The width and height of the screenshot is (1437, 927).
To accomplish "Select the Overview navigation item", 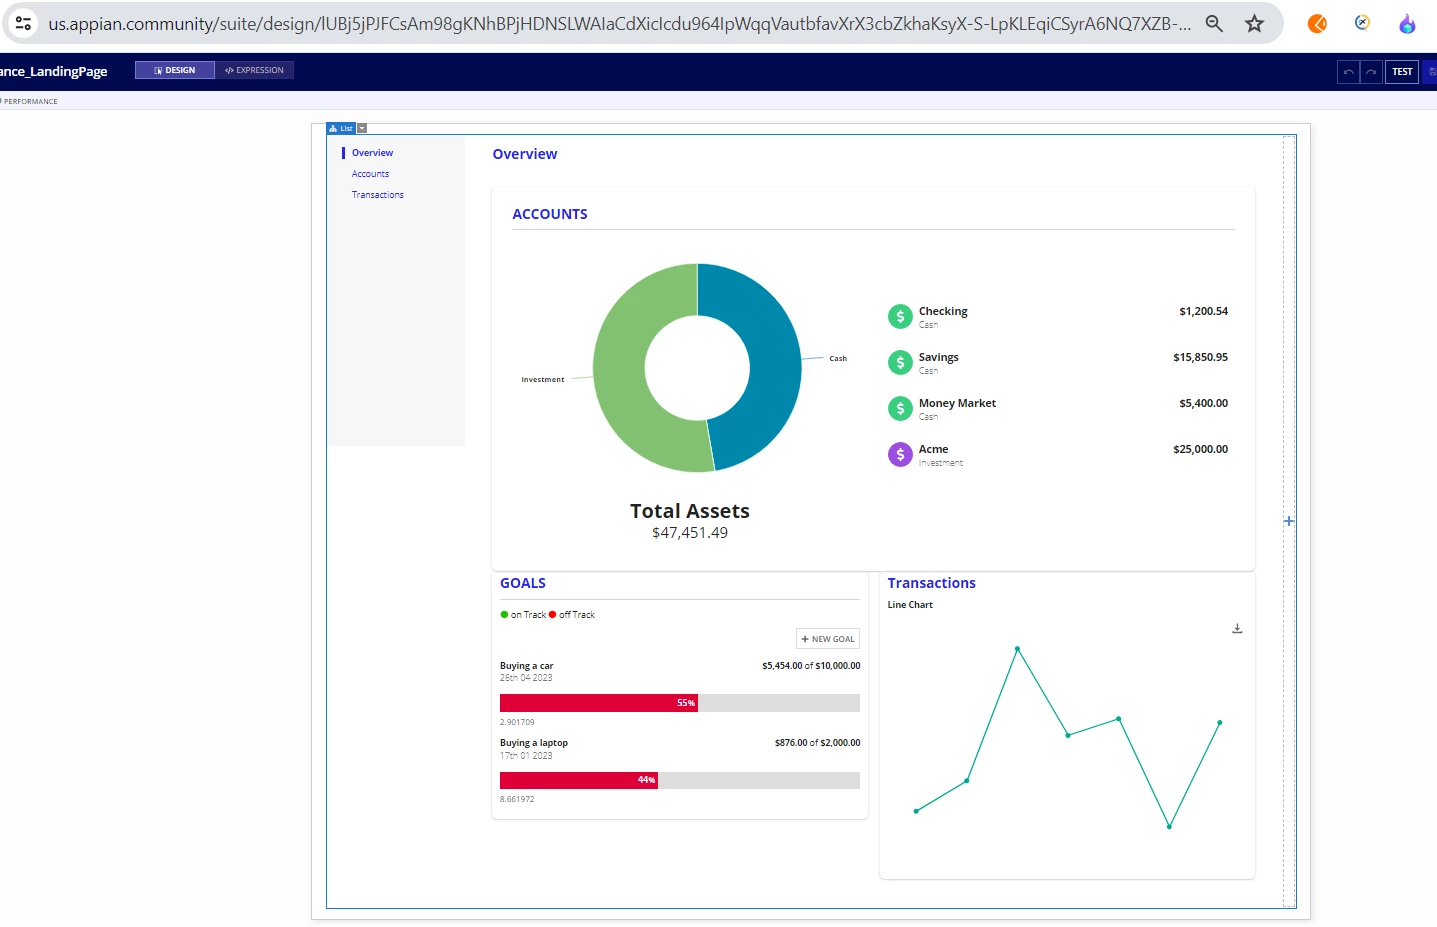I will [x=372, y=153].
